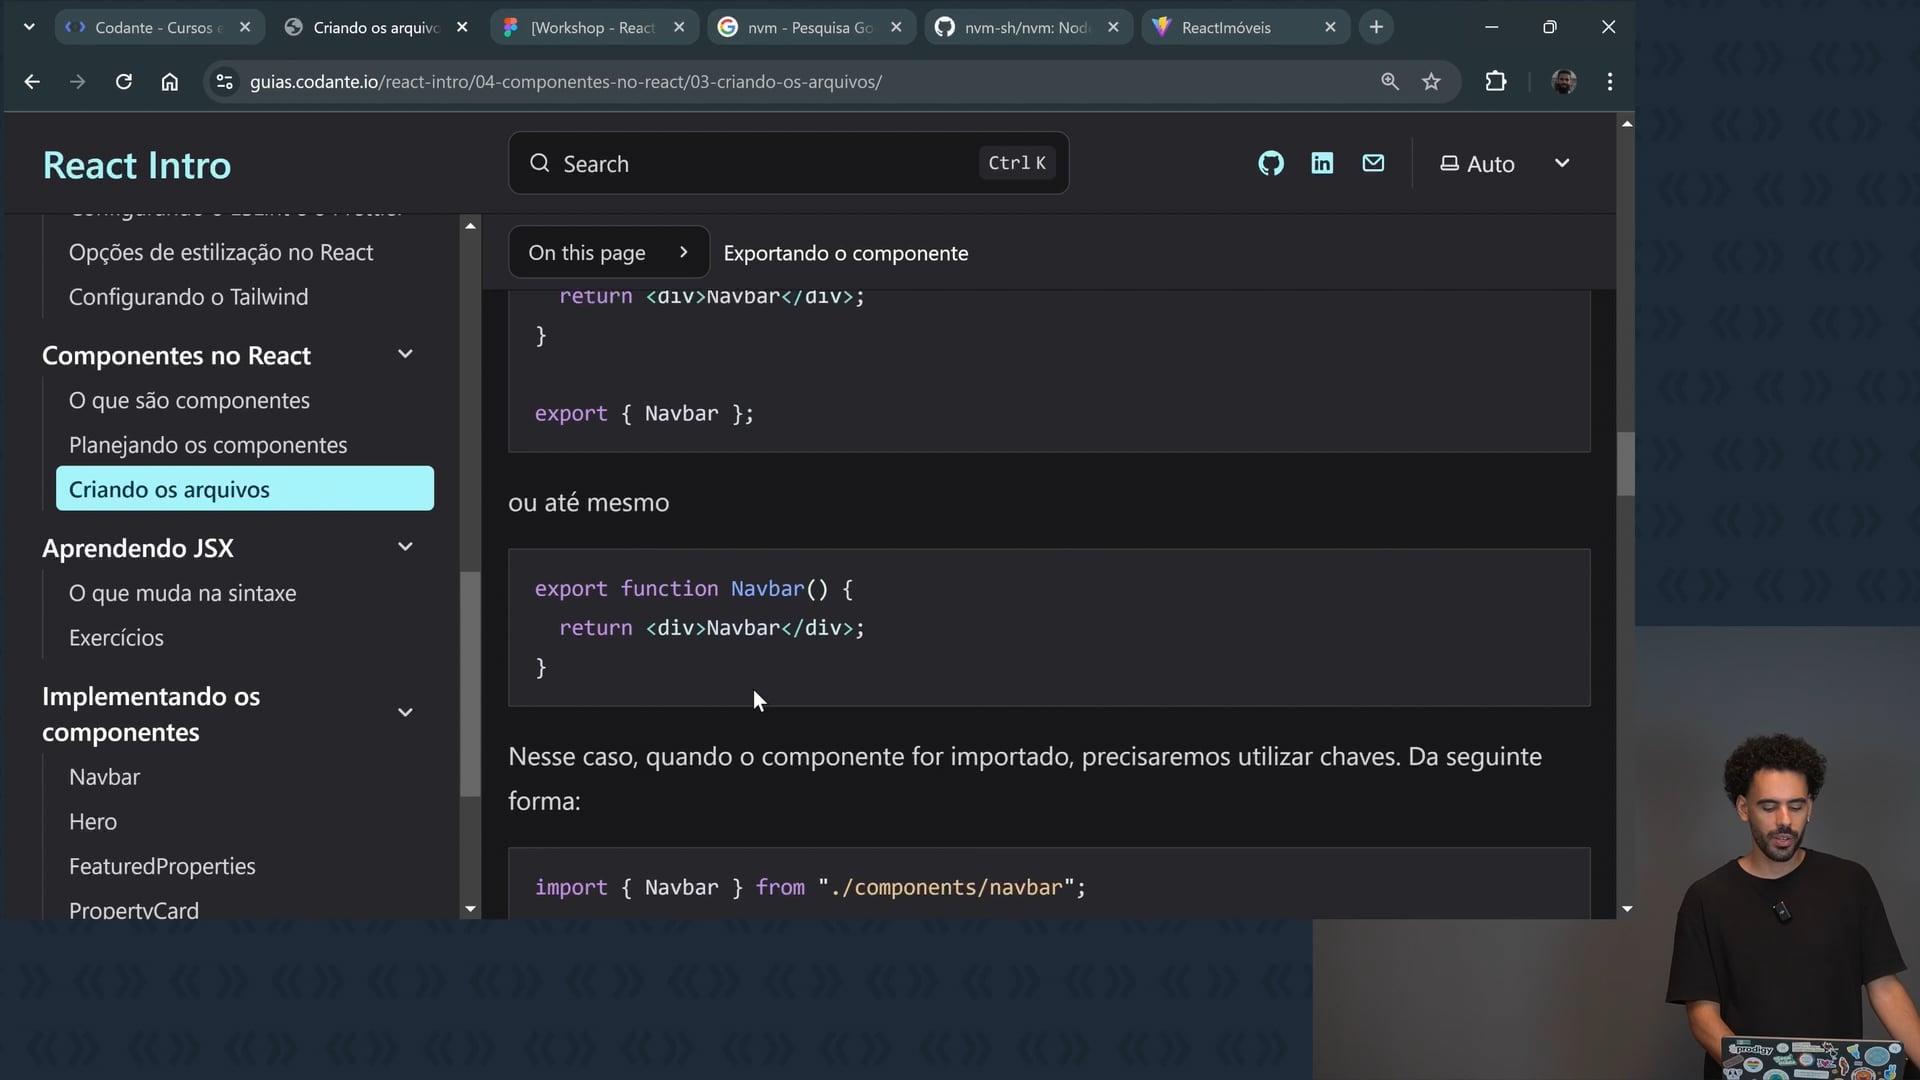Reload the page with refresh icon
Viewport: 1920px width, 1080px height.
[124, 82]
